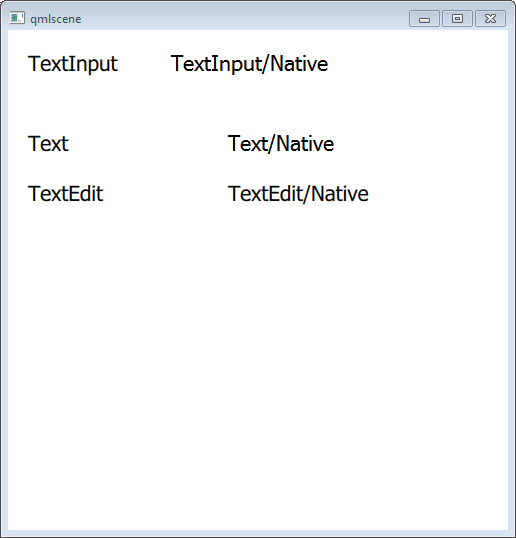The height and width of the screenshot is (538, 516).
Task: Click the slash in Text/Native
Action: point(271,143)
